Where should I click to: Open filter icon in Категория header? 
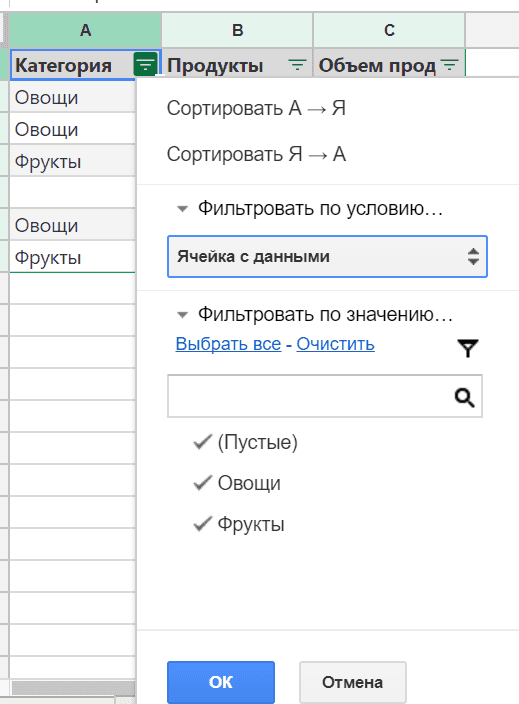click(145, 65)
